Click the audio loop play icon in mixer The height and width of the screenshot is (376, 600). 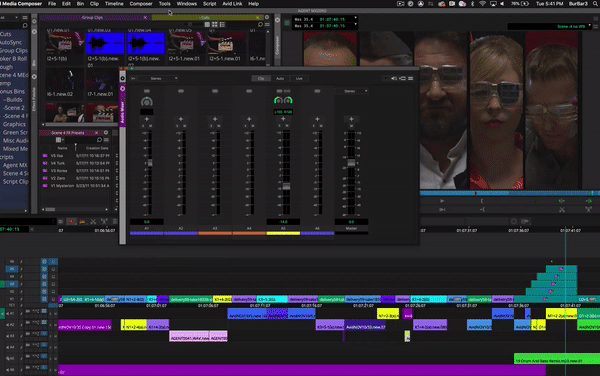coord(403,78)
